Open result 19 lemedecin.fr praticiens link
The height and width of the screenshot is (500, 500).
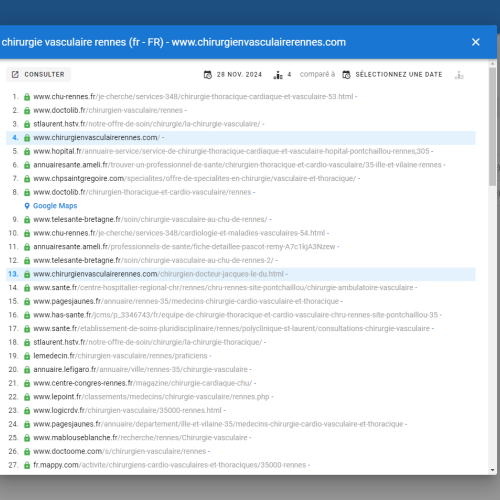click(x=120, y=356)
